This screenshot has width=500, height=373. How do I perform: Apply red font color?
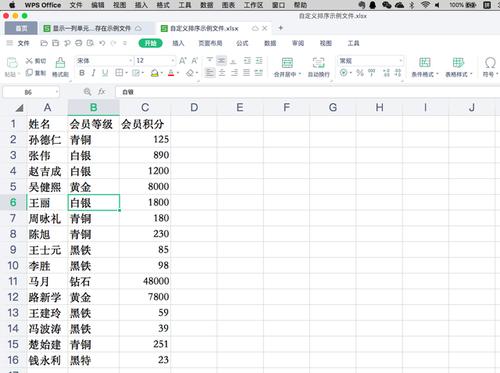[171, 73]
